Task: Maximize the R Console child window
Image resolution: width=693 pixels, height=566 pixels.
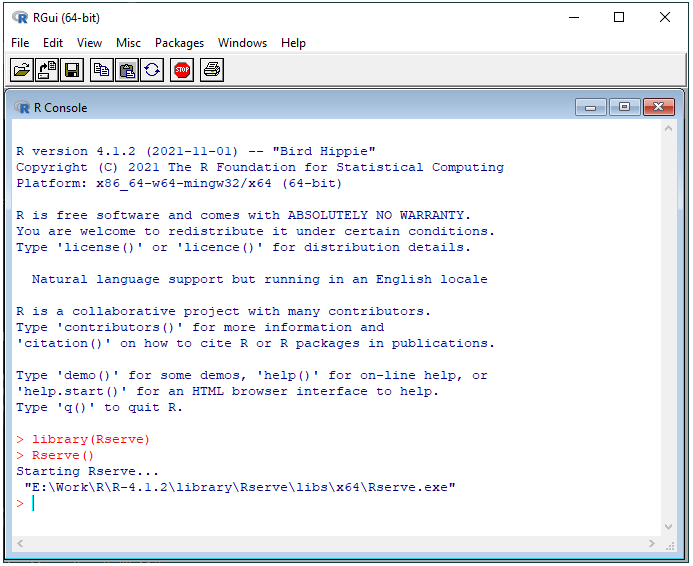Action: 624,107
